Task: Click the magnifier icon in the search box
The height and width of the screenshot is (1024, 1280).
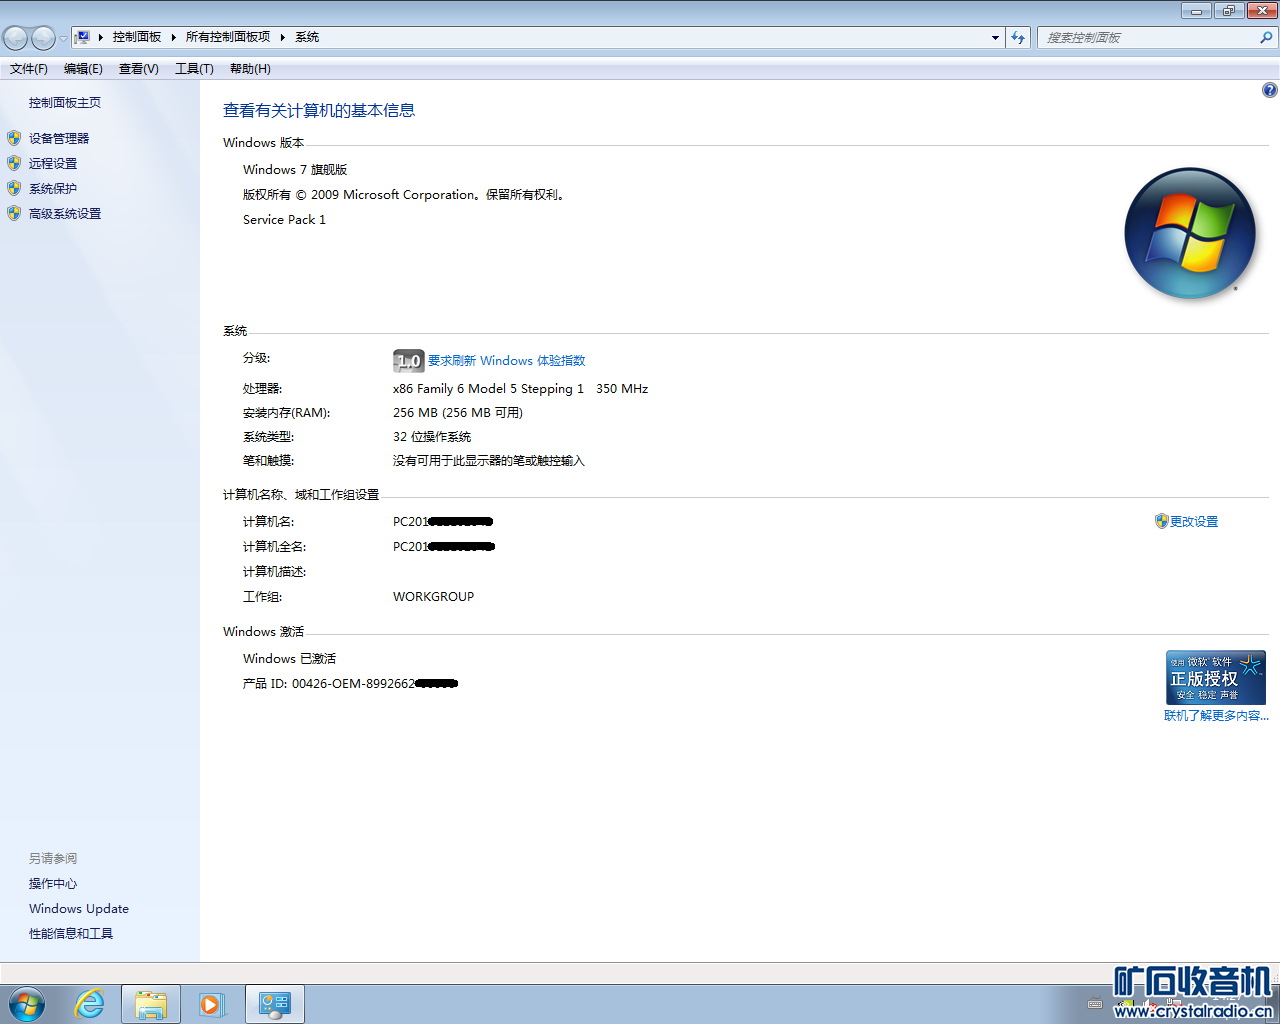Action: click(1266, 37)
